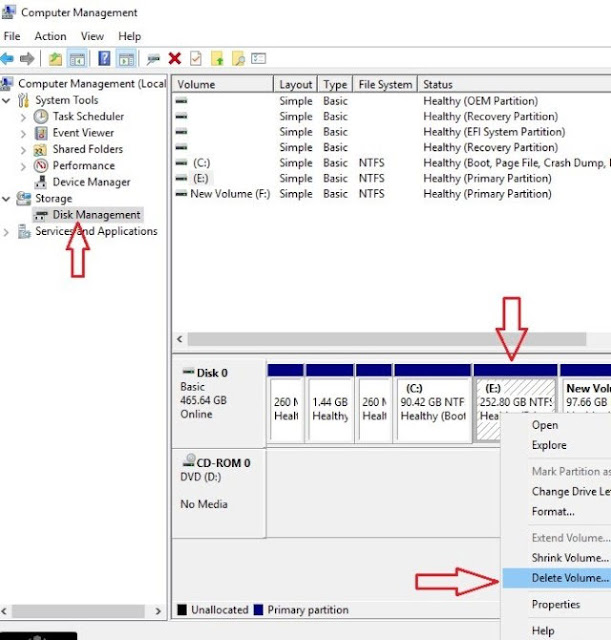
Task: Click the CD-ROM 0 DVD (D:) panel
Action: (219, 493)
